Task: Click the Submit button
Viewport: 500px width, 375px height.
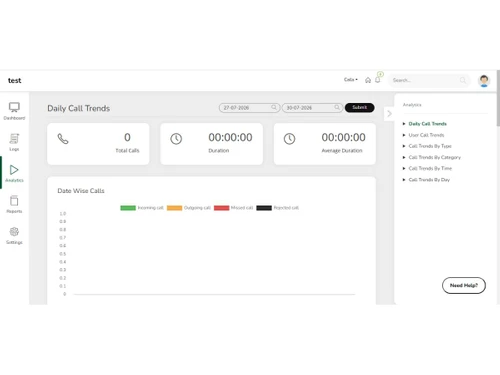Action: 359,107
